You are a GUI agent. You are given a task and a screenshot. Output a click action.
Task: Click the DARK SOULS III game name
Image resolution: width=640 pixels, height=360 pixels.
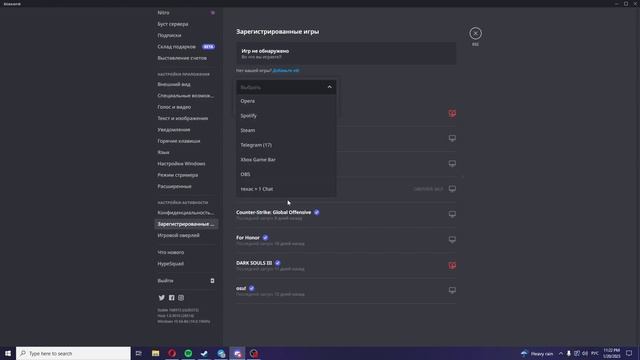[254, 263]
